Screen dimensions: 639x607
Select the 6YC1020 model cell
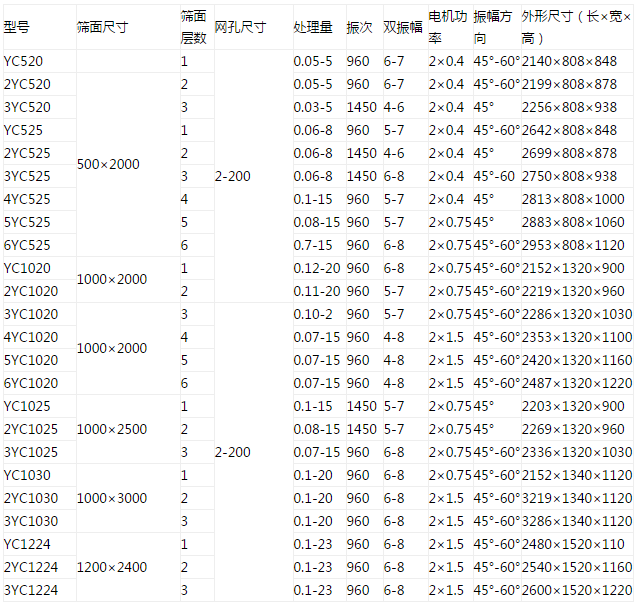(x=31, y=383)
